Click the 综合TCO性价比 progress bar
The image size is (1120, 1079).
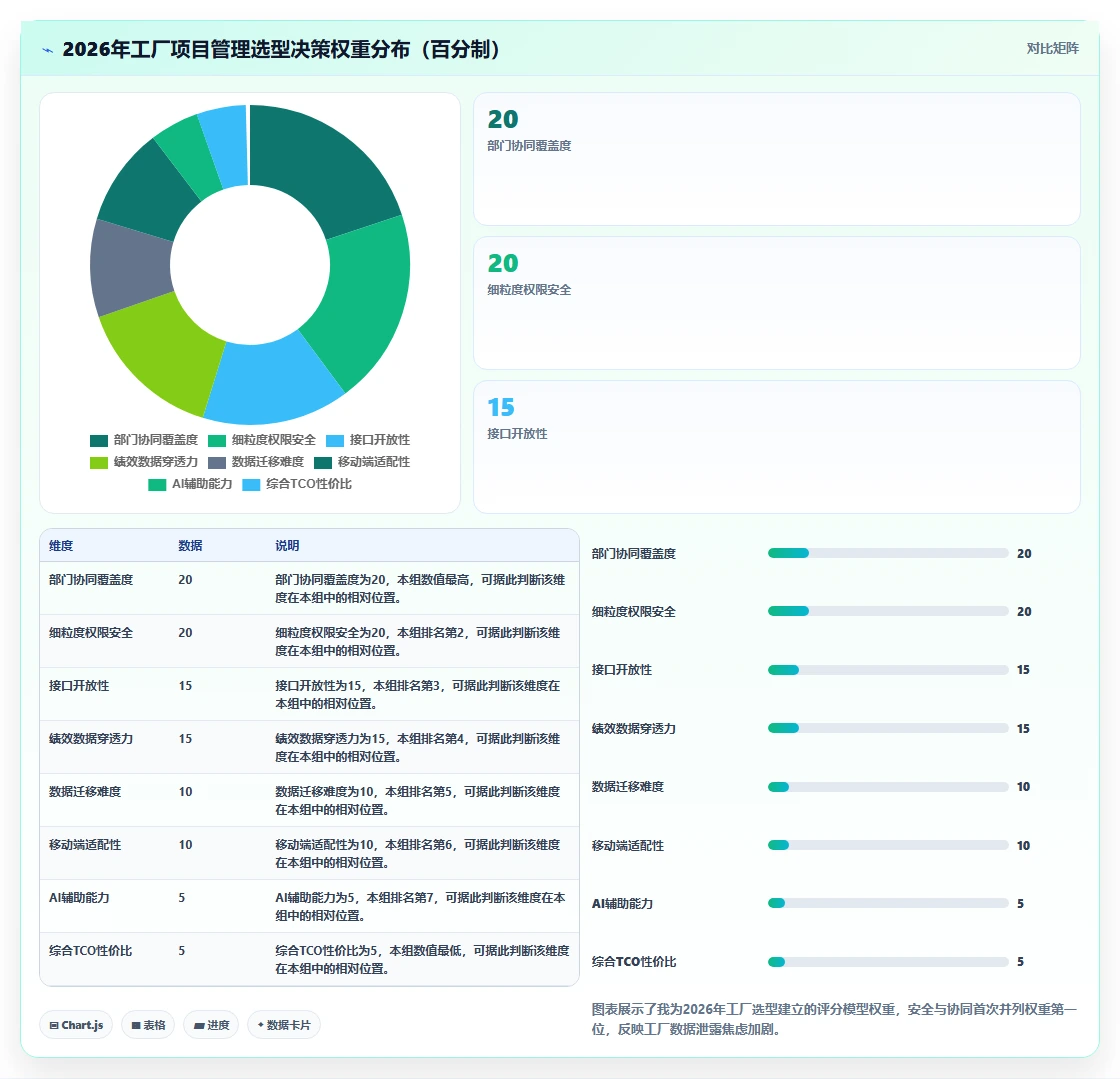pyautogui.click(x=888, y=962)
